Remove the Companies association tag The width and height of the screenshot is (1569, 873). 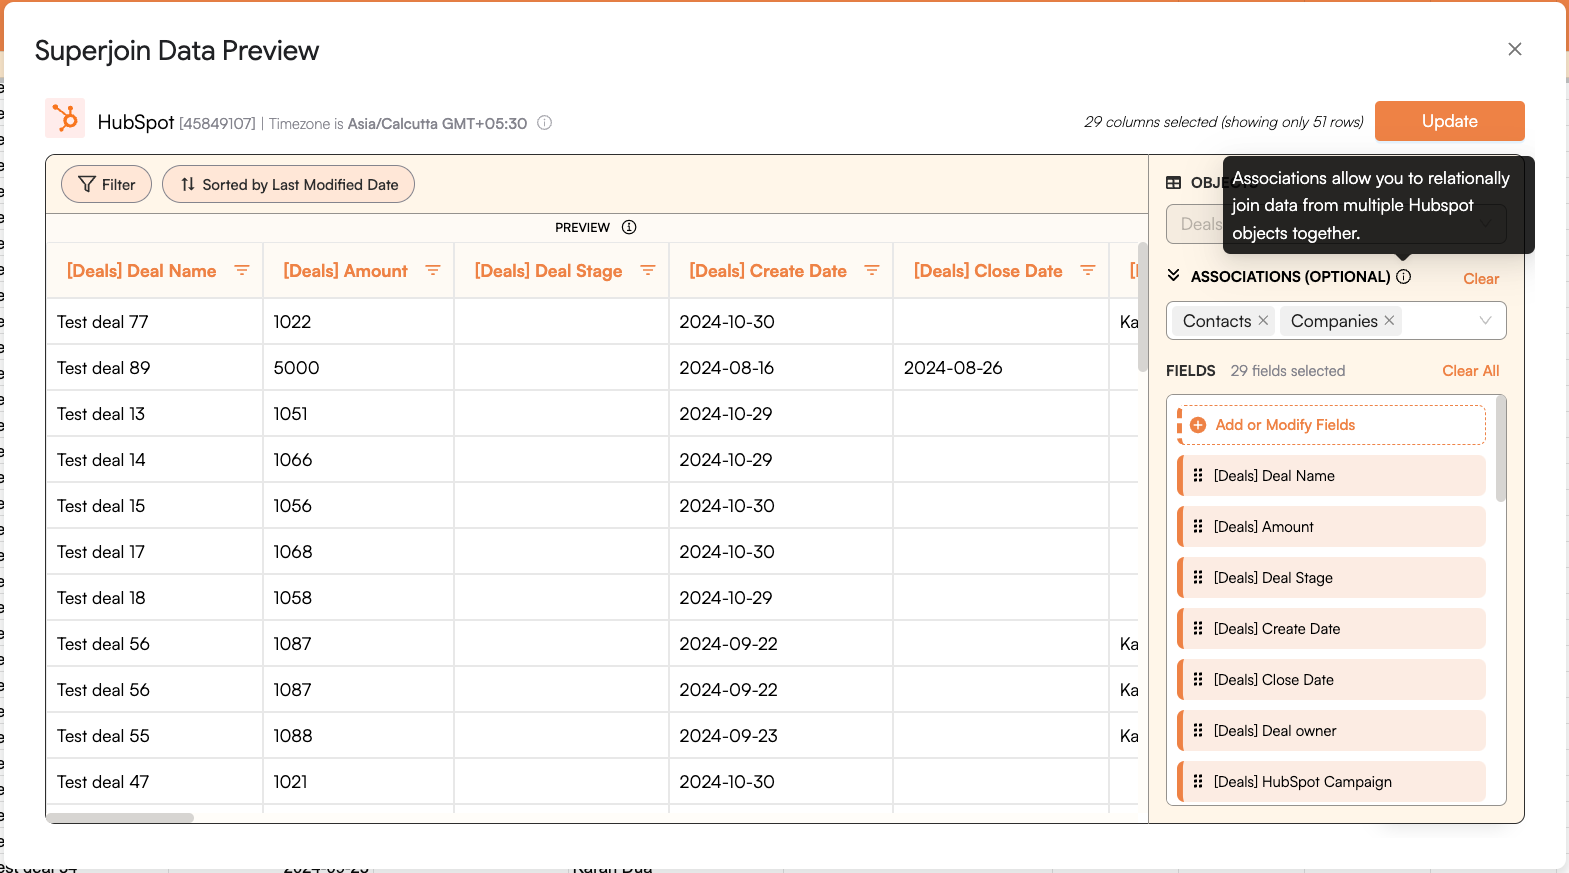(x=1389, y=320)
